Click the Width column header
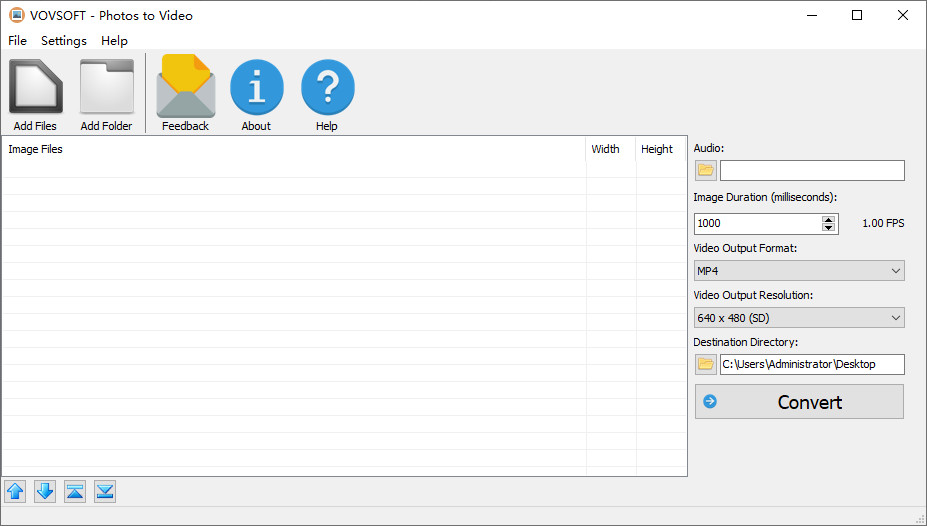The image size is (927, 526). tap(611, 150)
